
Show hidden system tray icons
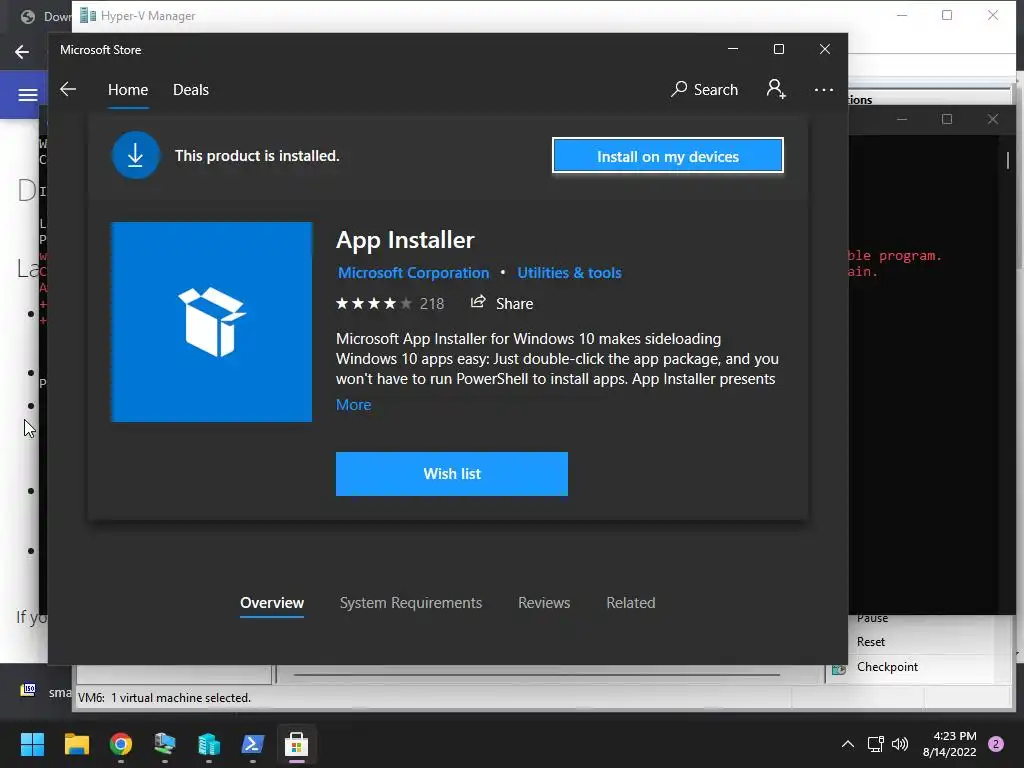[847, 744]
